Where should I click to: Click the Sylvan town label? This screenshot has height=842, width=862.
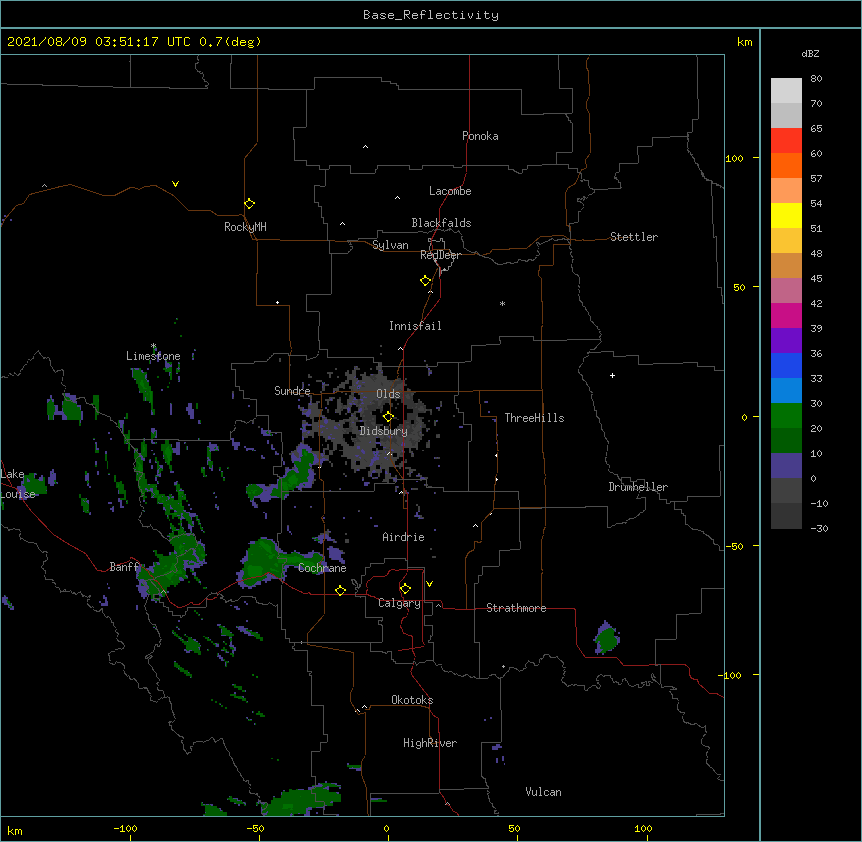(390, 245)
